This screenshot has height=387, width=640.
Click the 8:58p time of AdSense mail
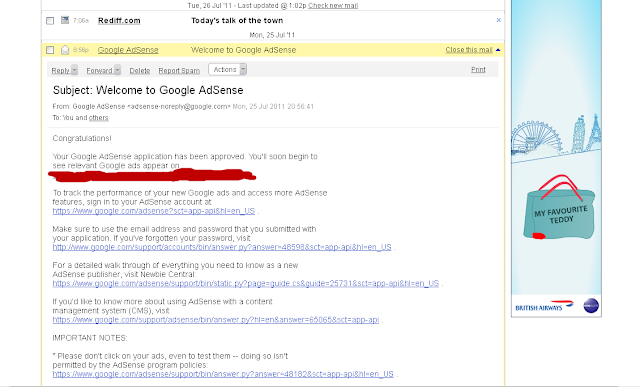pyautogui.click(x=81, y=50)
